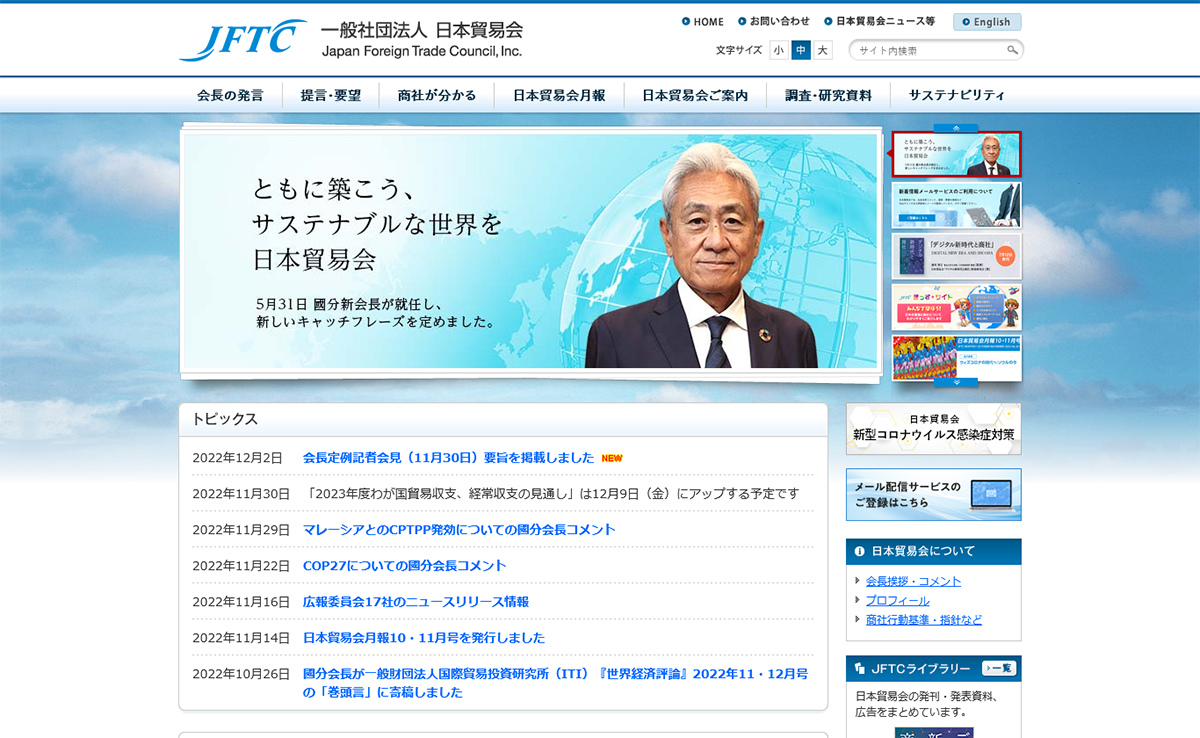Open お問い合わせ contact link
1200x738 pixels.
click(774, 21)
